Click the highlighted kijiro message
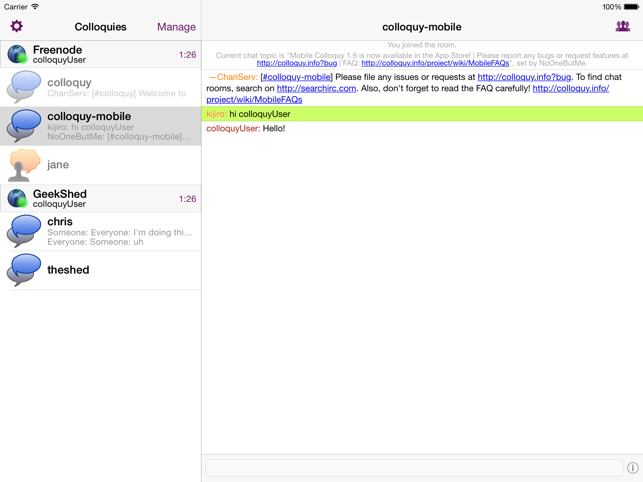The height and width of the screenshot is (482, 643). 422,114
